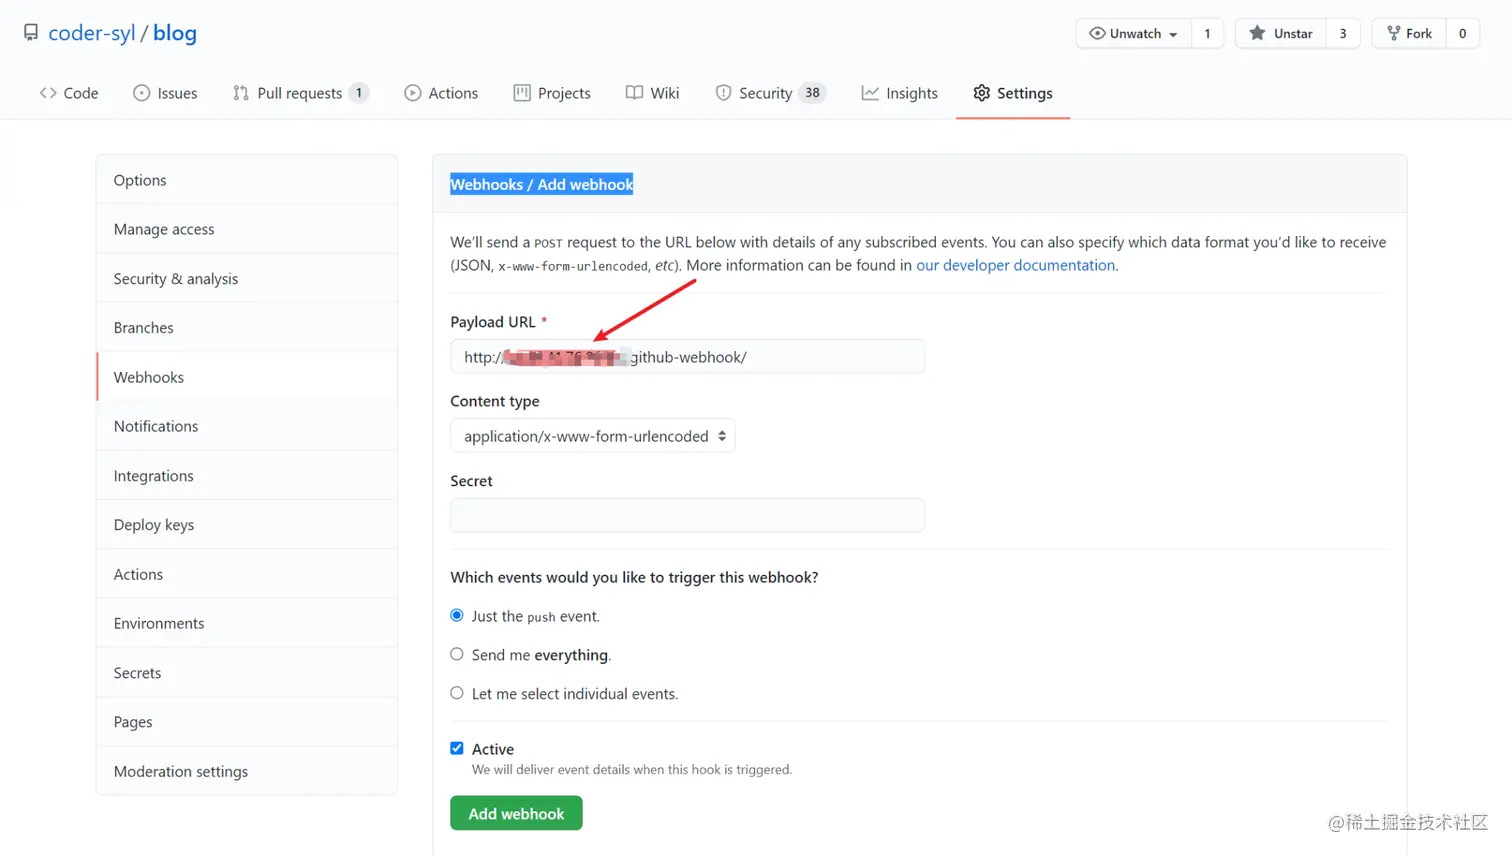Click the stargazers count 3

coord(1343,33)
